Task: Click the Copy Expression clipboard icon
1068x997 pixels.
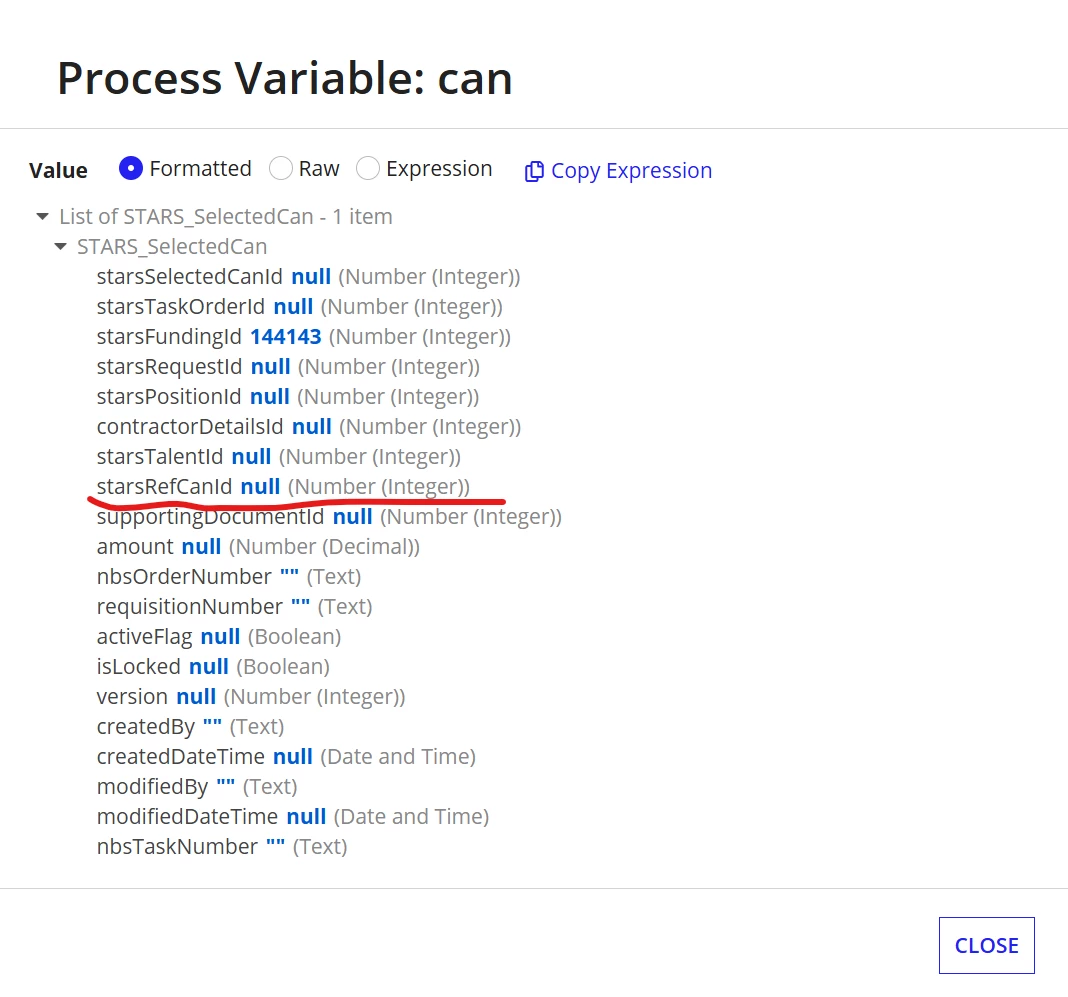Action: click(534, 171)
